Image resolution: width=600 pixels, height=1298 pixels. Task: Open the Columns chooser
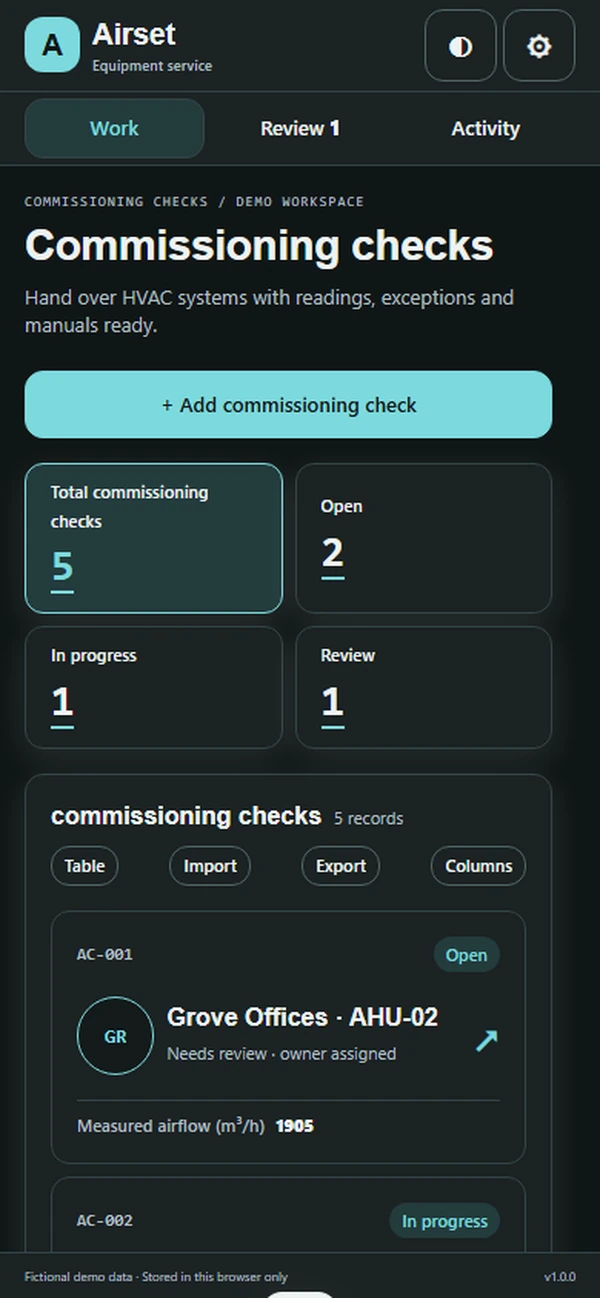click(x=478, y=866)
